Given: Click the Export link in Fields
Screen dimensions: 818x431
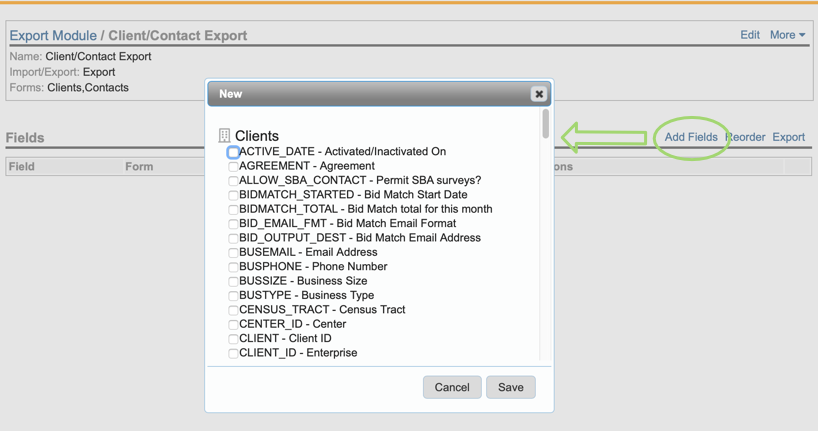Looking at the screenshot, I should point(788,137).
